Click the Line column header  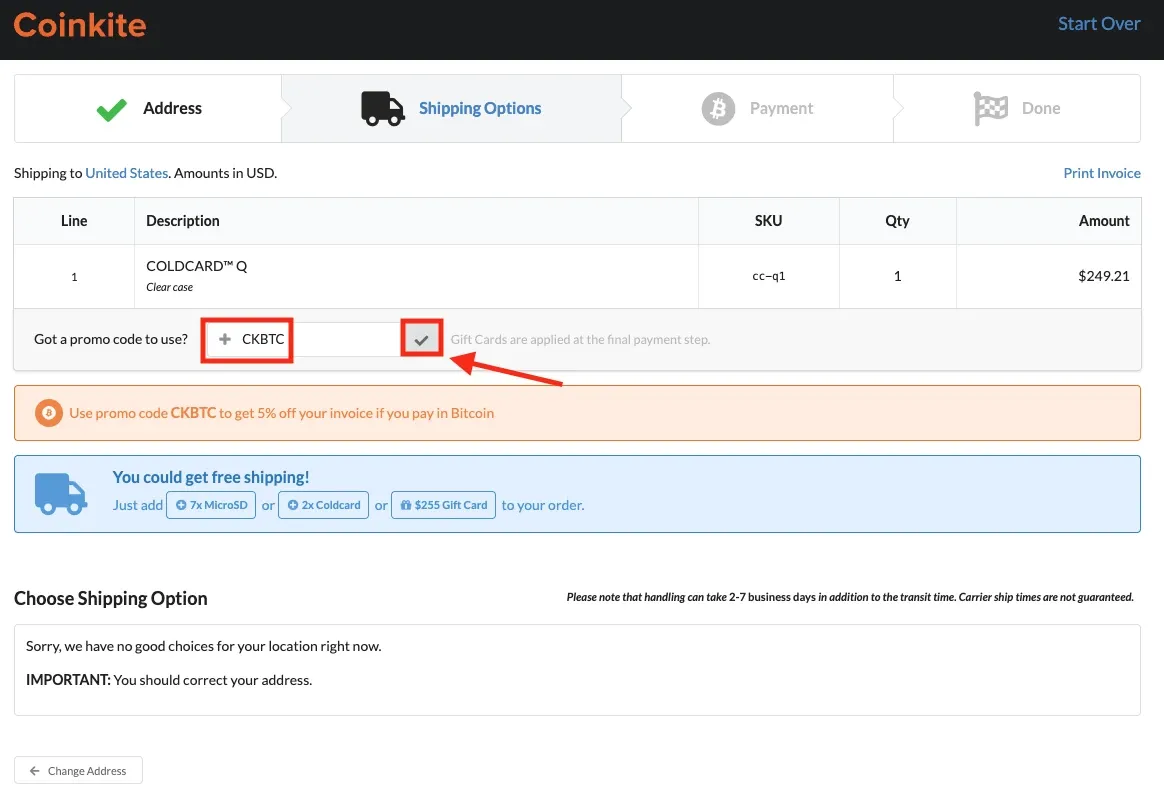point(74,221)
